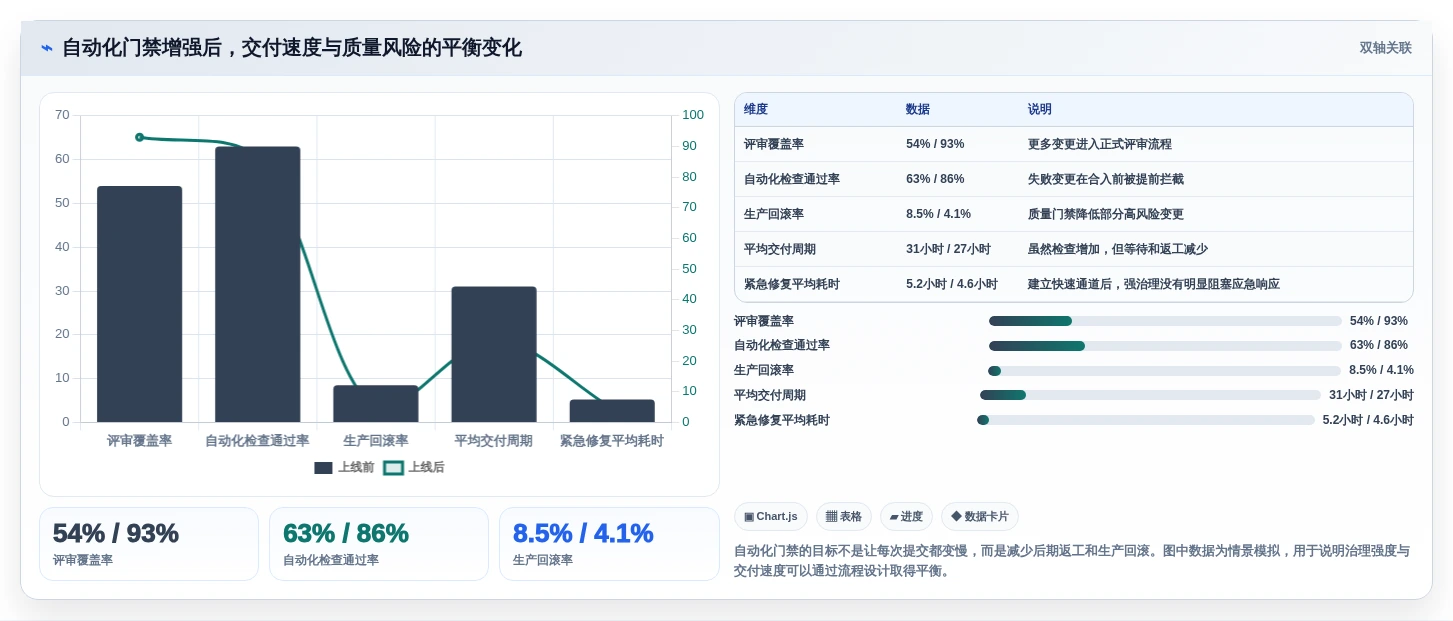The width and height of the screenshot is (1453, 621).
Task: Click the 表格 tag chip
Action: [x=844, y=517]
